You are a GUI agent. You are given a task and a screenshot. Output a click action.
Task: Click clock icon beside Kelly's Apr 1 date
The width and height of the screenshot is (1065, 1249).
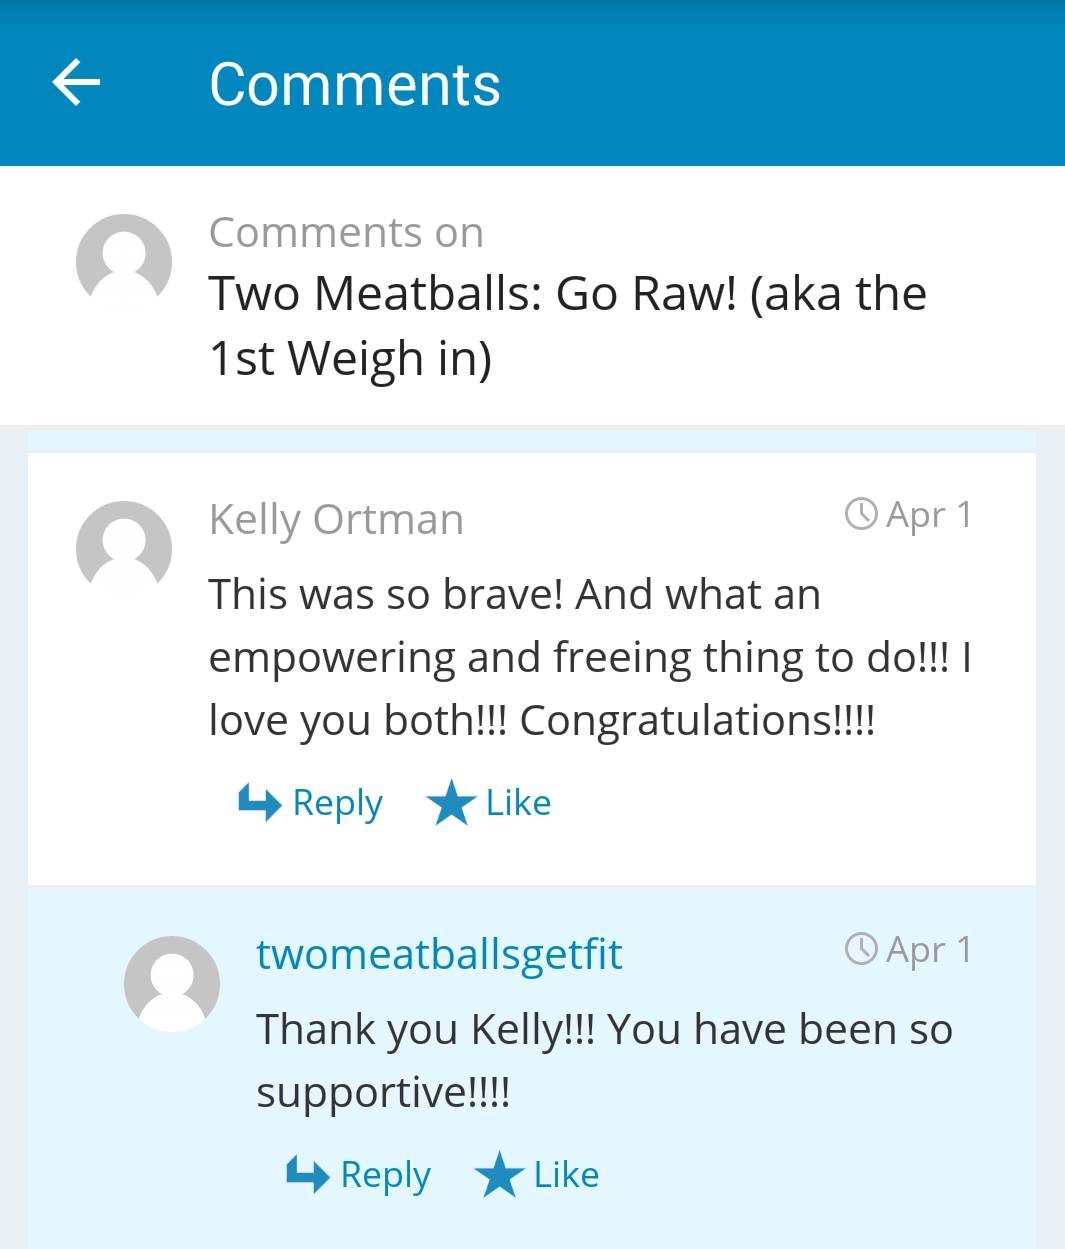[x=861, y=514]
